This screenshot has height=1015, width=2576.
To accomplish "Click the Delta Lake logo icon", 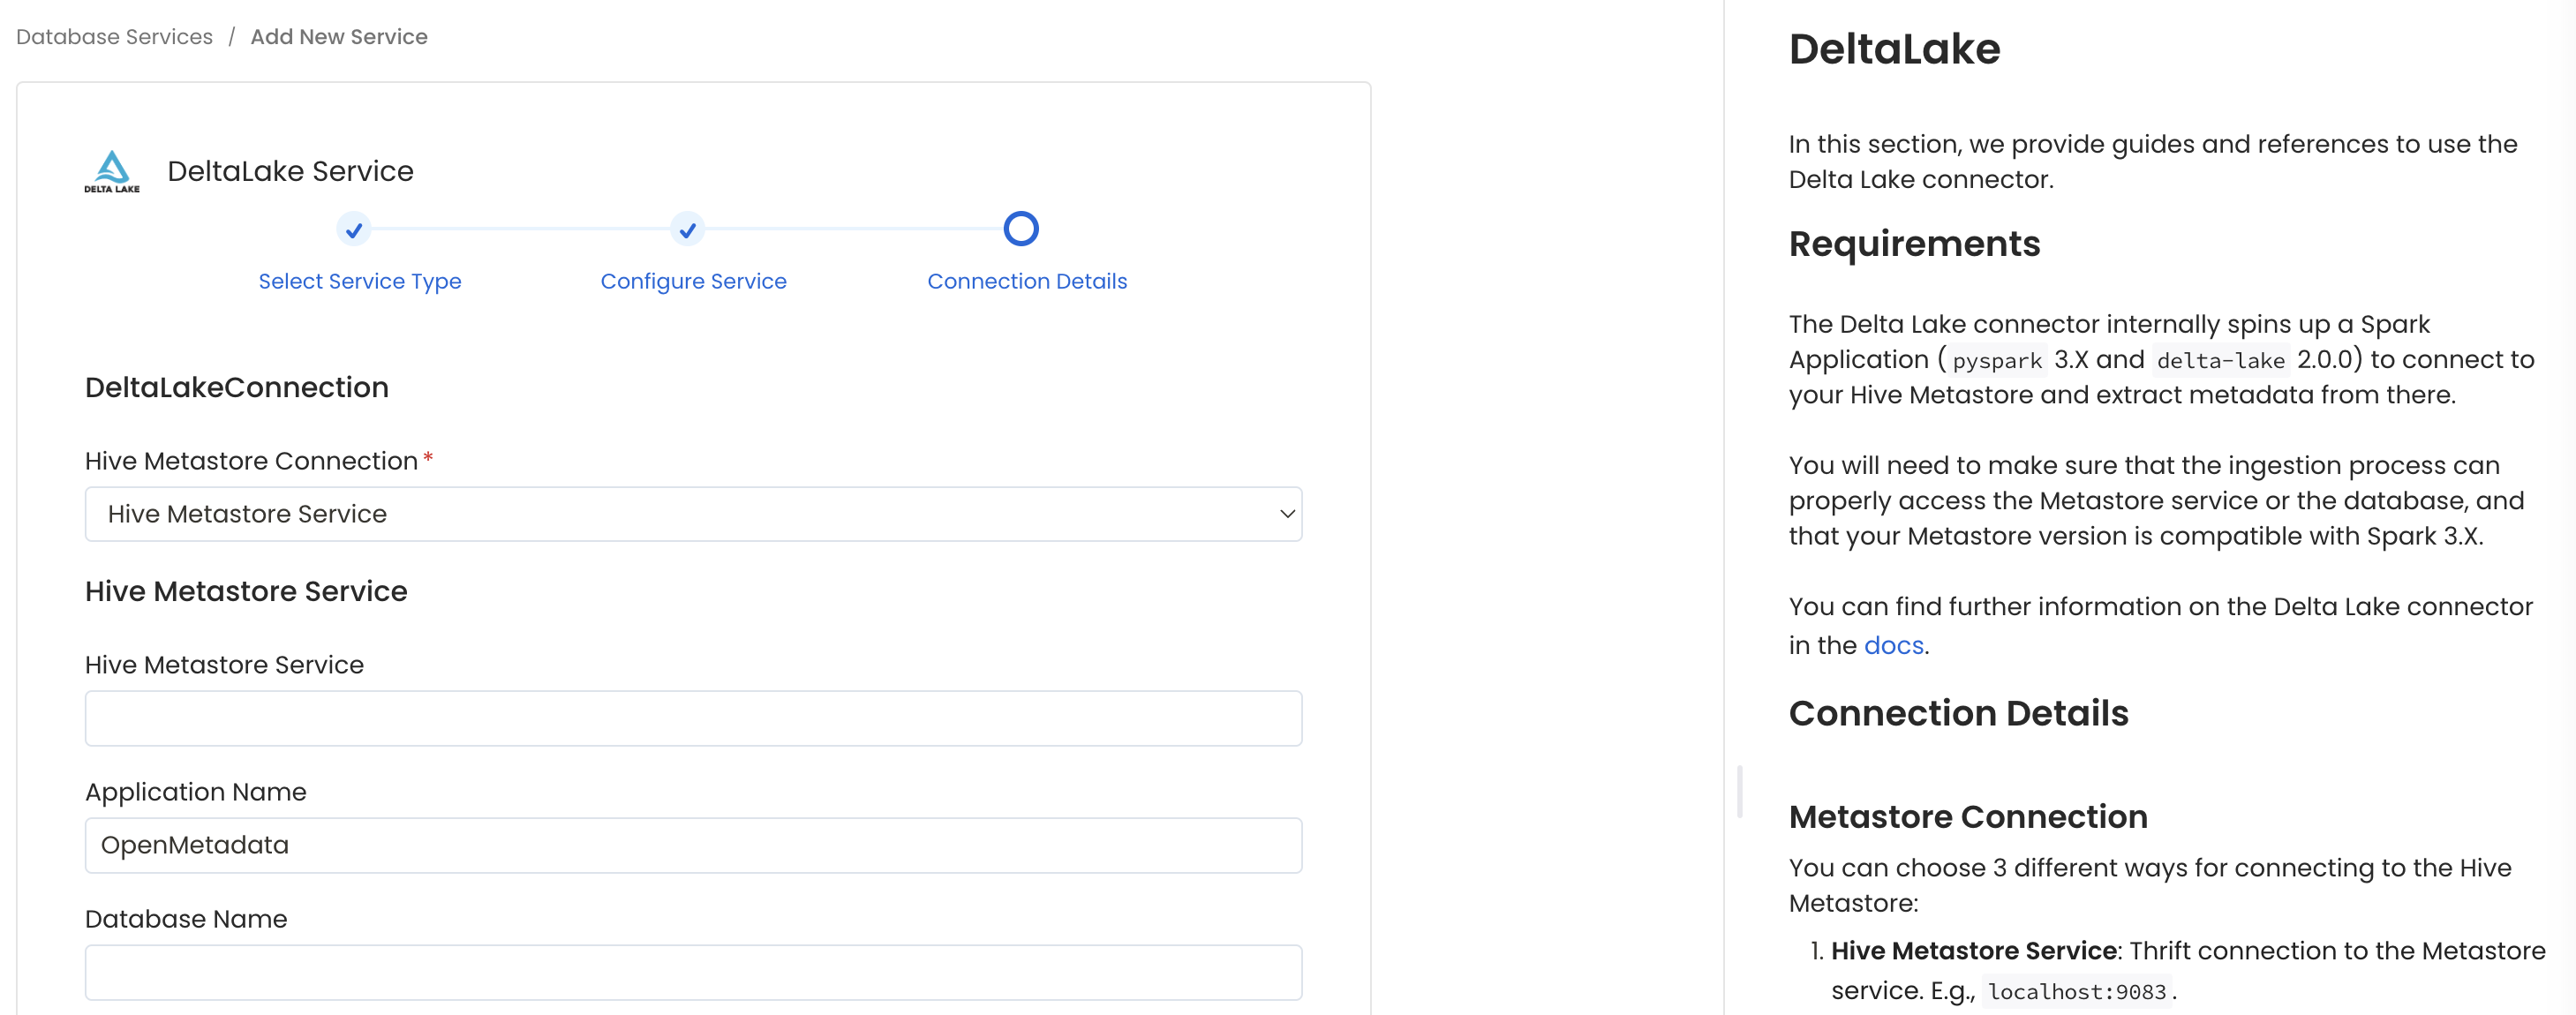I will [113, 170].
